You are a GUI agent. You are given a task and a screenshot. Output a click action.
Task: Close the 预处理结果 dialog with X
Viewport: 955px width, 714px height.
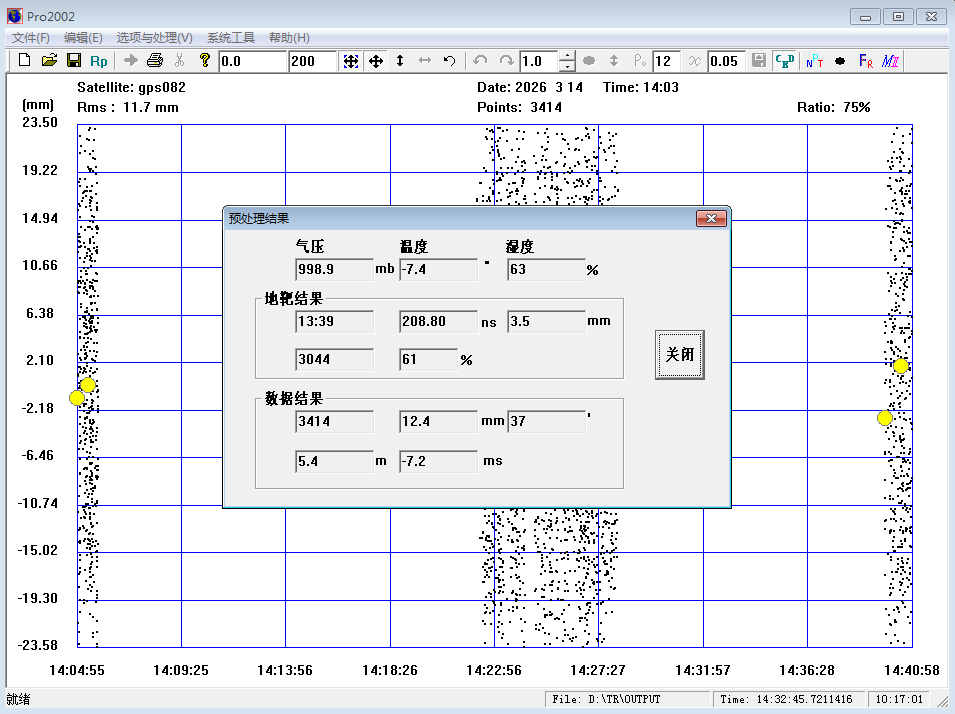pyautogui.click(x=710, y=218)
